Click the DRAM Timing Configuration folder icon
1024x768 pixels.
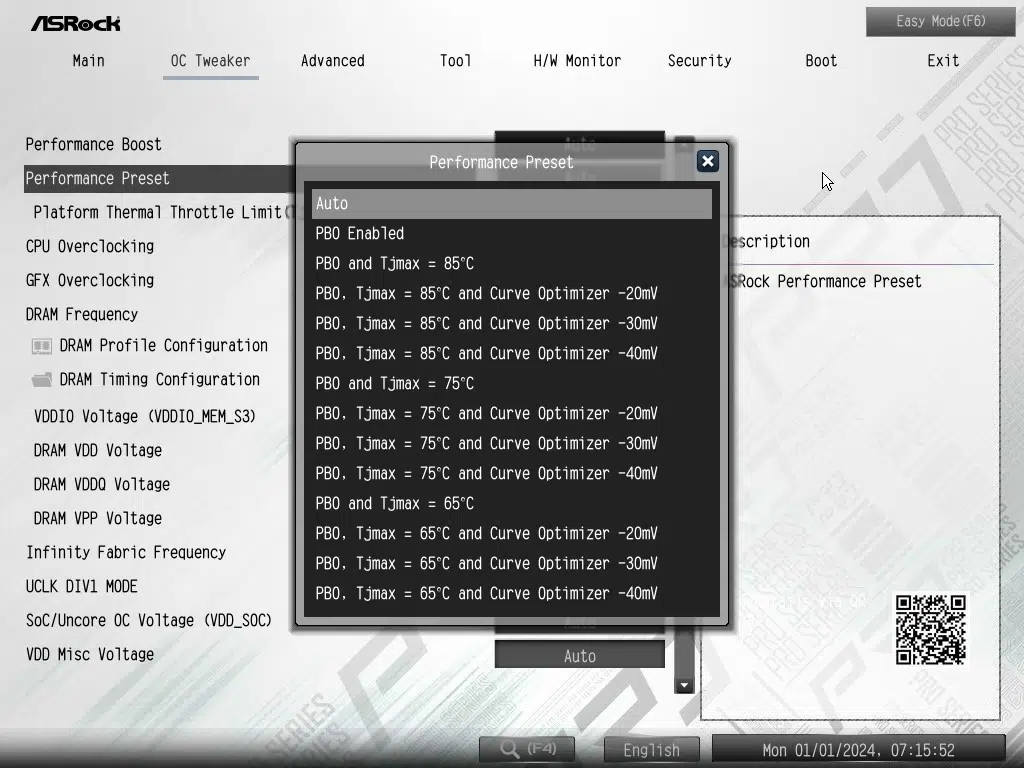click(x=42, y=380)
